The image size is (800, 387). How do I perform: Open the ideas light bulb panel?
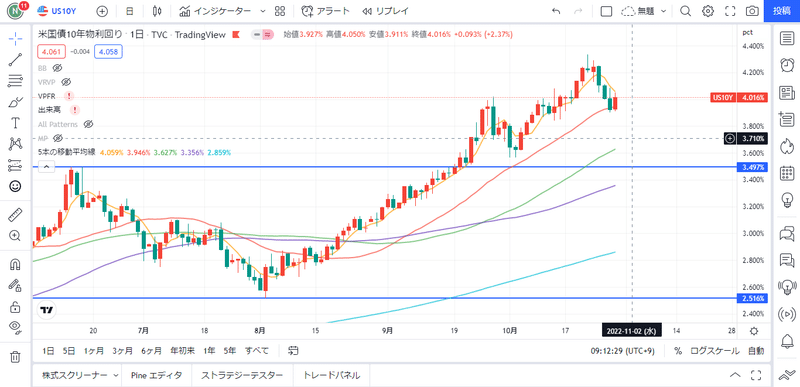[787, 200]
